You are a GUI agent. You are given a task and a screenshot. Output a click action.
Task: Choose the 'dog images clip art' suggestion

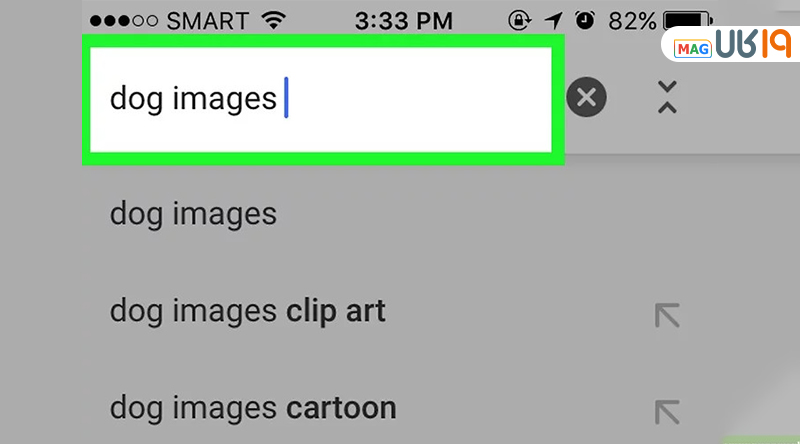click(247, 311)
